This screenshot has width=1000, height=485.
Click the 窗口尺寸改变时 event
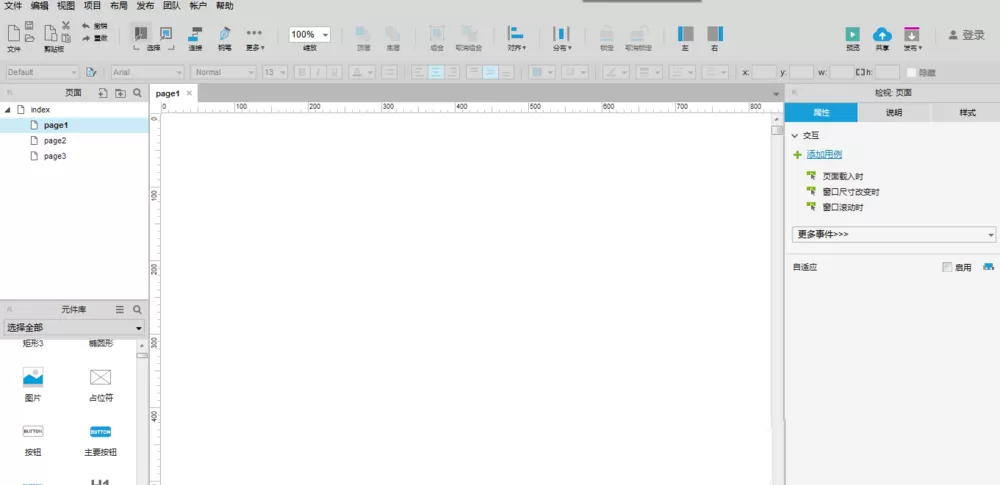pos(851,191)
